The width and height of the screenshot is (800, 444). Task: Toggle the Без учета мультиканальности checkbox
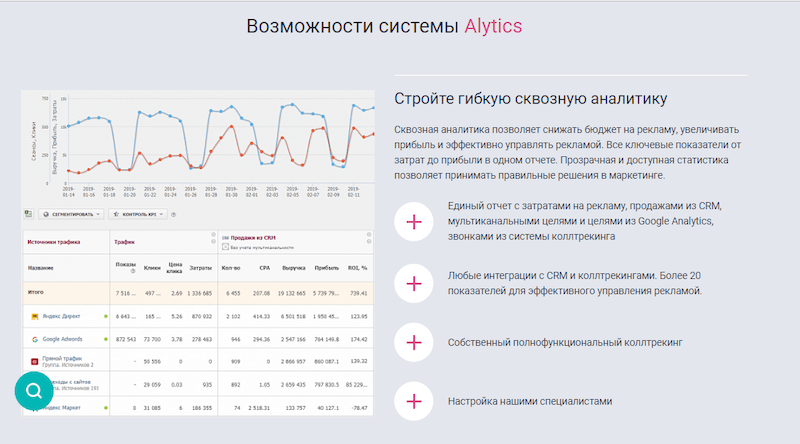[225, 247]
